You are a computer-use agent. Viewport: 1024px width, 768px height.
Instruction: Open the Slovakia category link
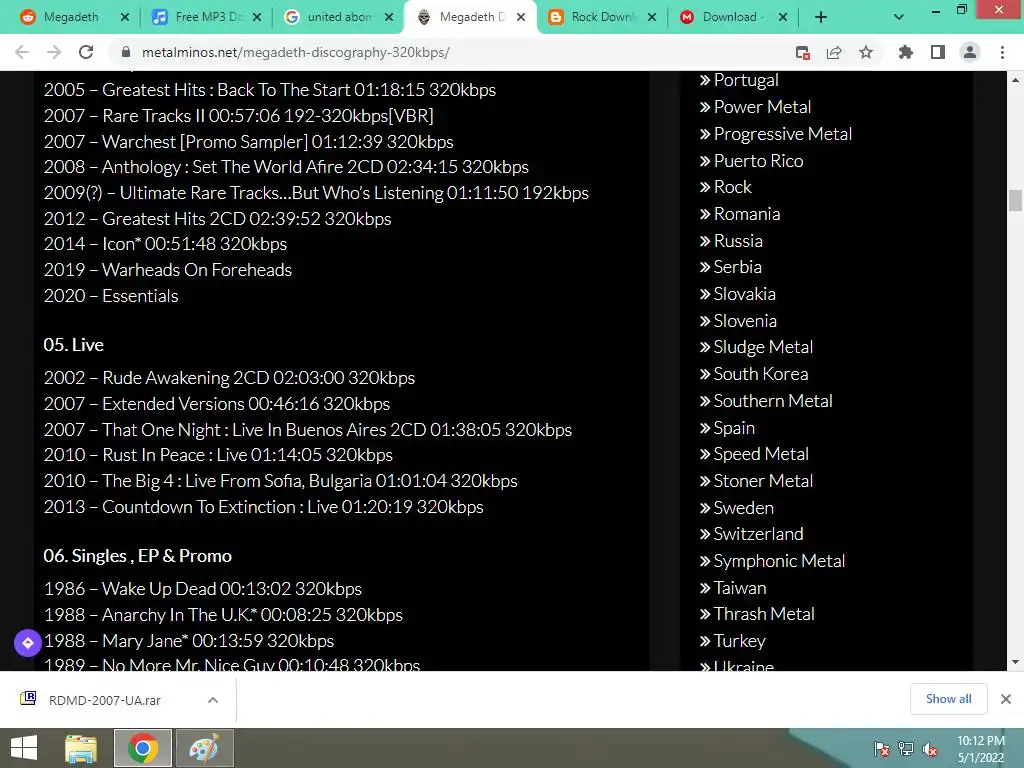(744, 294)
